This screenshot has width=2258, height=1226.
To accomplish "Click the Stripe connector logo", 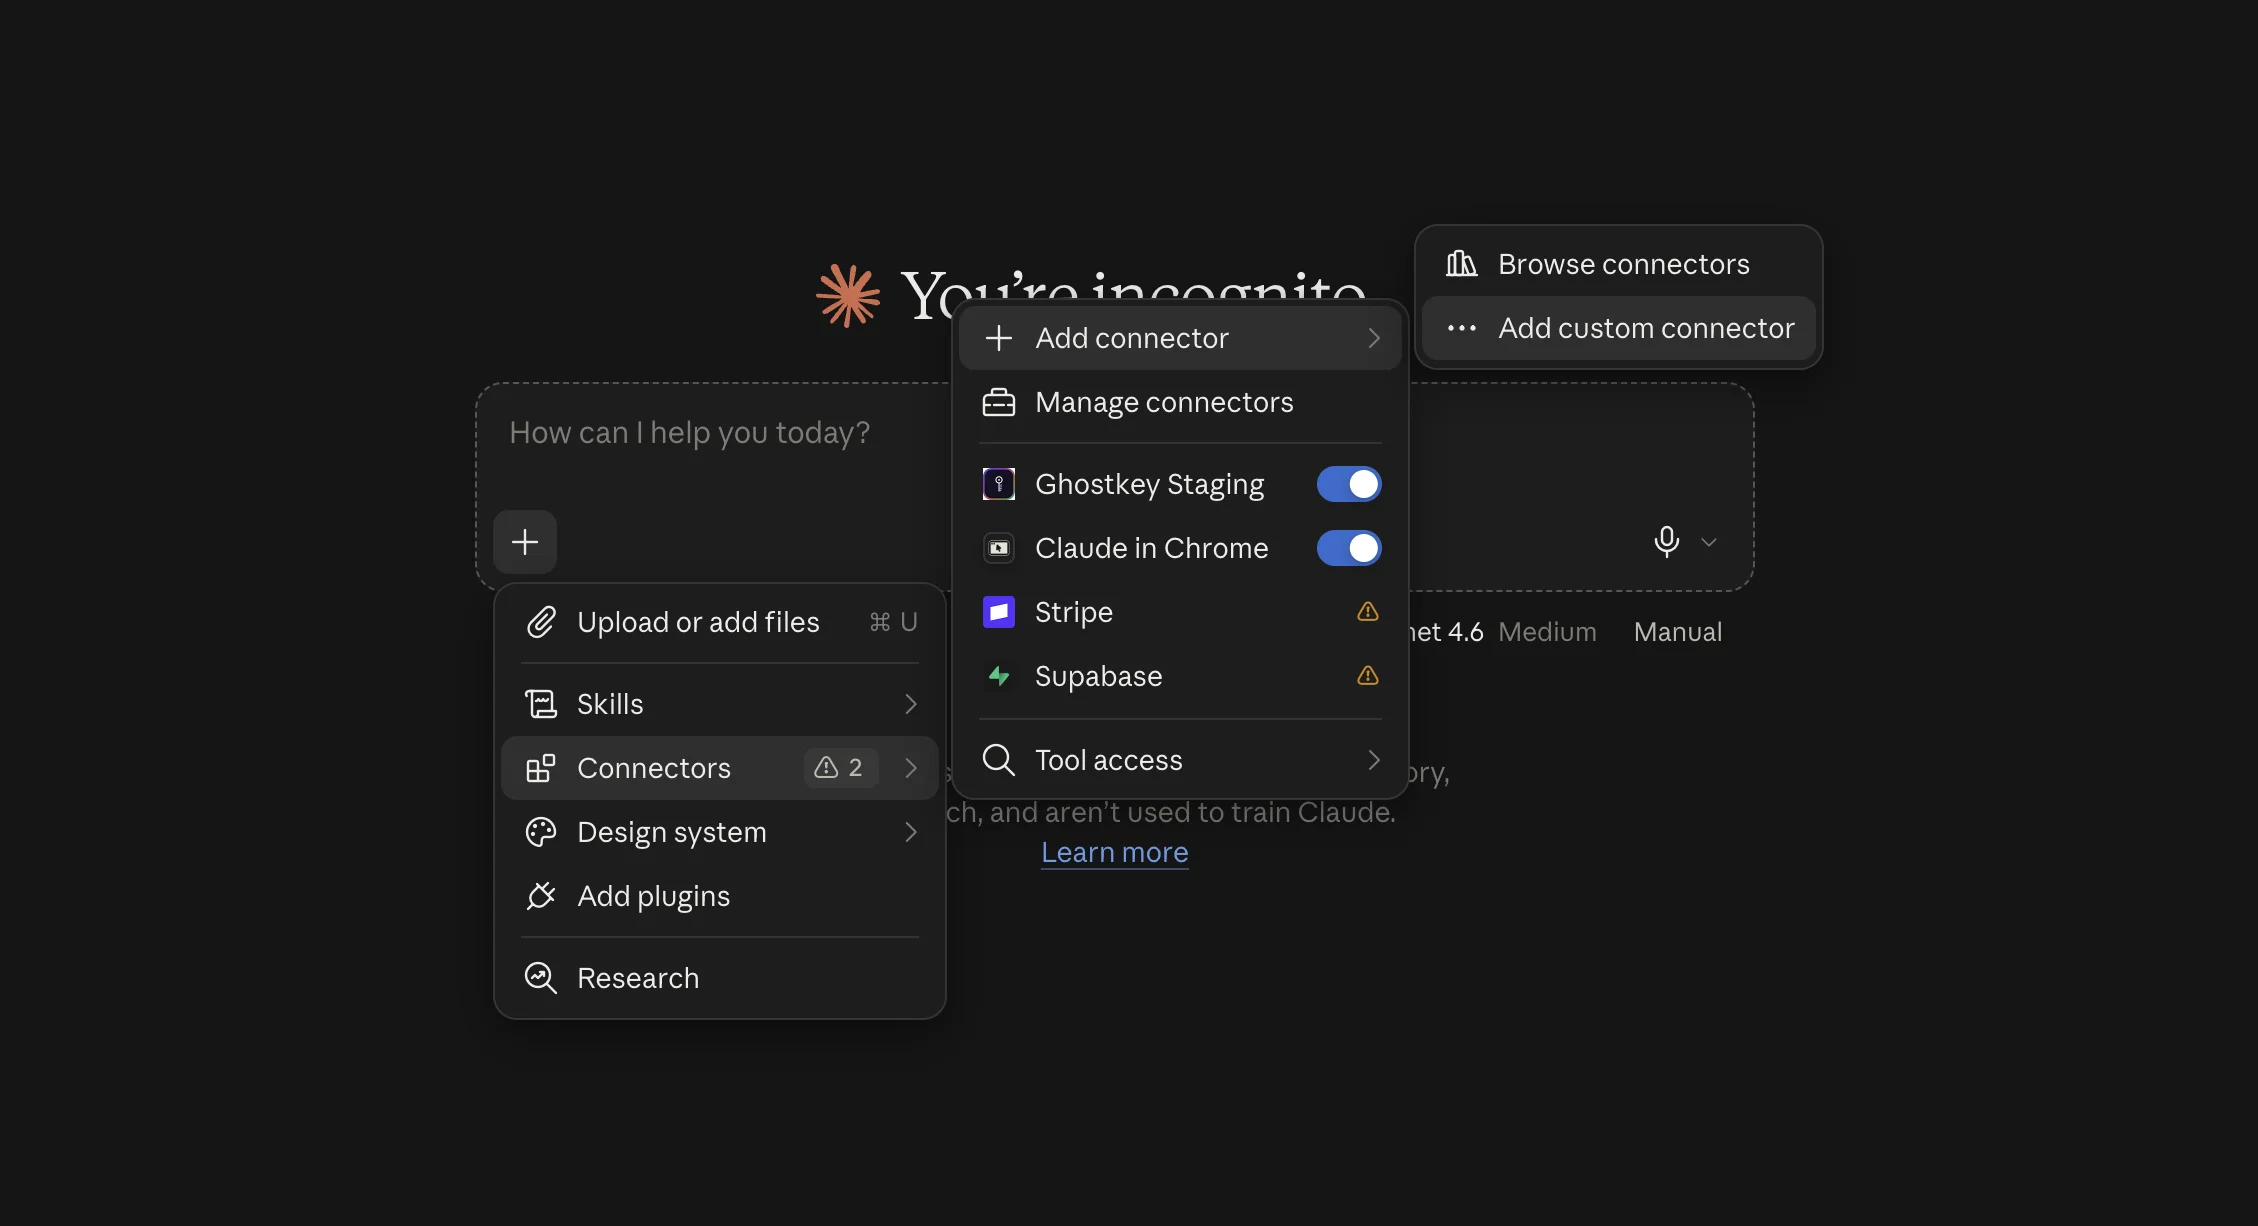I will (999, 612).
